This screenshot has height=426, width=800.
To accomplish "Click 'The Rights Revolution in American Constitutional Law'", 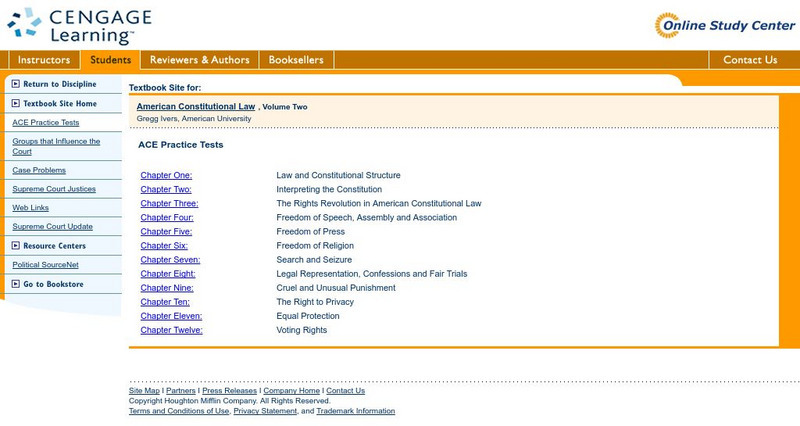I will tap(379, 203).
